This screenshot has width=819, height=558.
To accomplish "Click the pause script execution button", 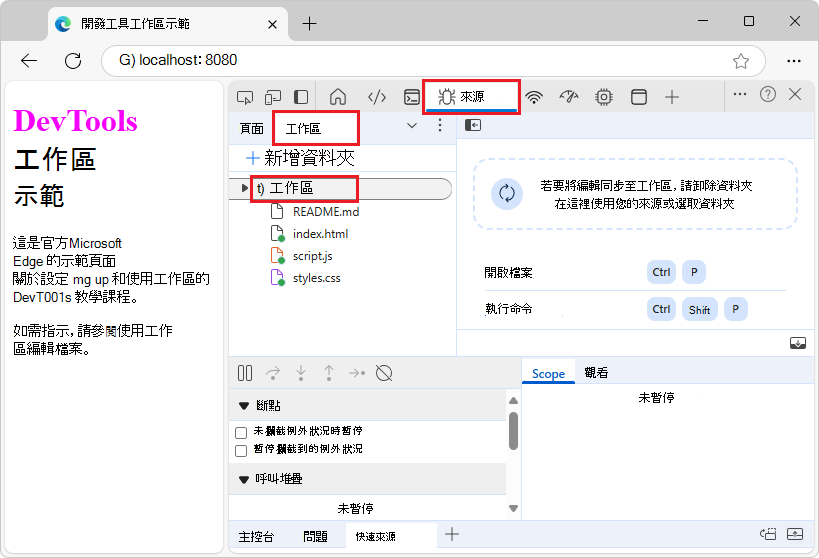I will click(x=245, y=373).
